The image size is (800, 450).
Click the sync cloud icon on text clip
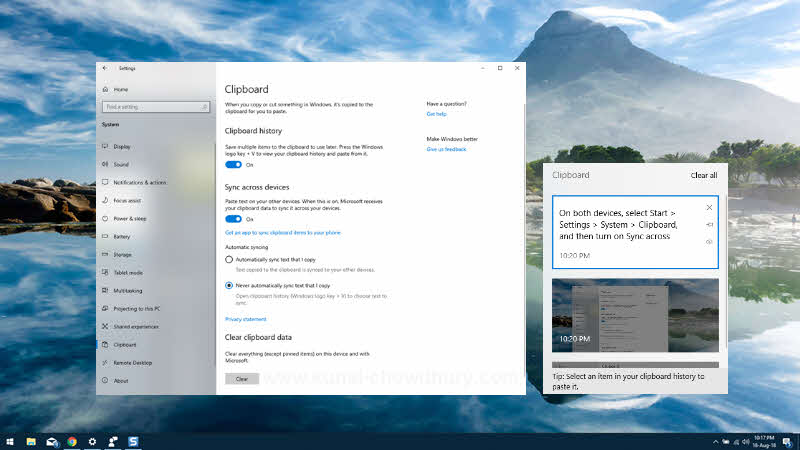pyautogui.click(x=709, y=242)
